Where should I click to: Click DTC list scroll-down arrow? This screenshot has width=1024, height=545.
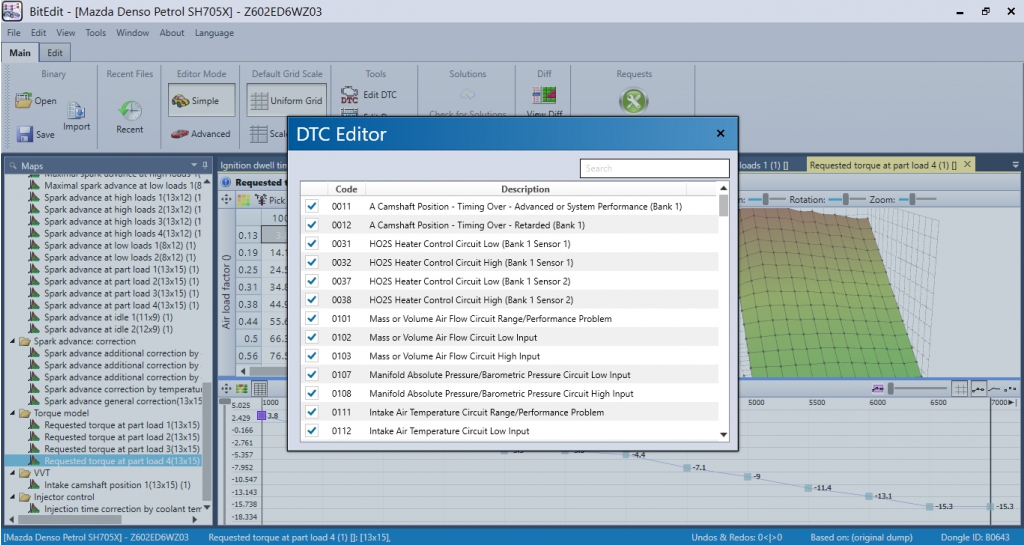click(x=724, y=435)
